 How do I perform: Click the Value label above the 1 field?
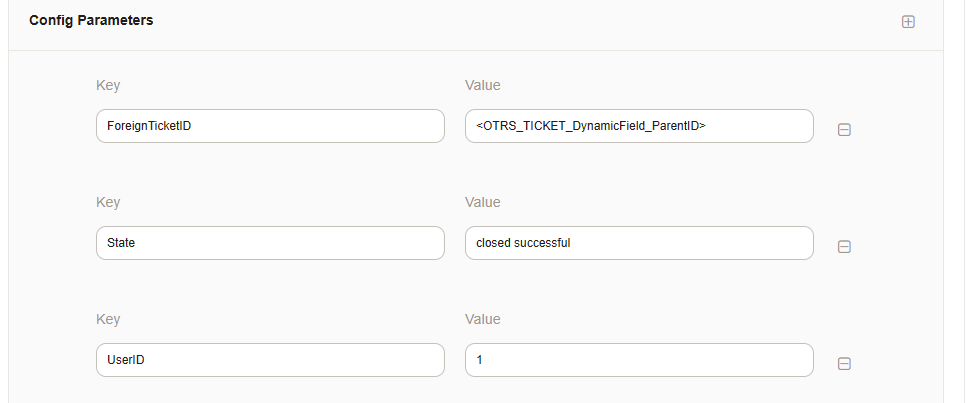click(x=483, y=319)
